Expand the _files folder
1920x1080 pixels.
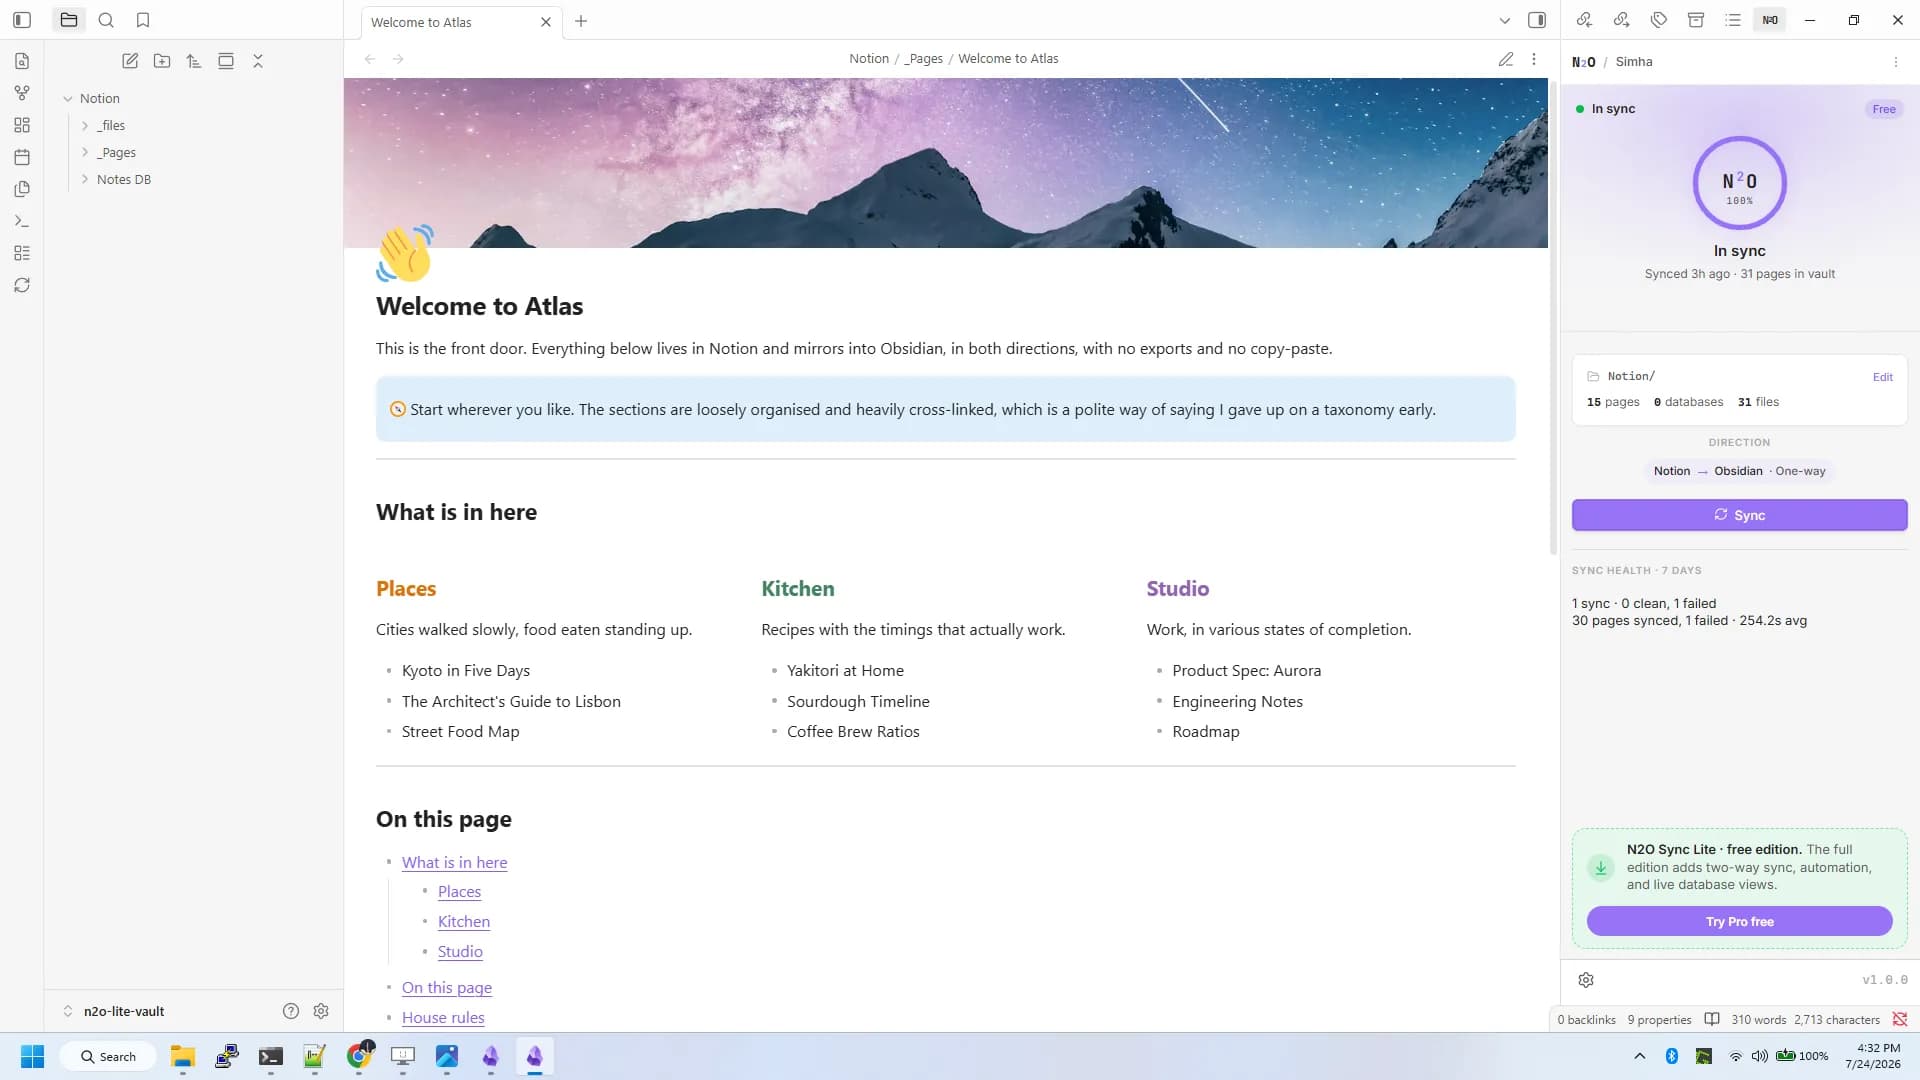tap(85, 125)
